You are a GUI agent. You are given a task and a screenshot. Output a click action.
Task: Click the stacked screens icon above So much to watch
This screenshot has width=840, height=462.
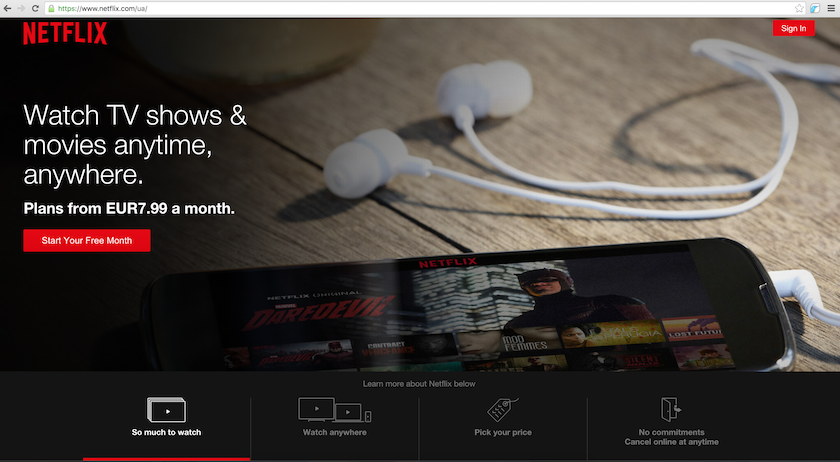click(x=167, y=410)
